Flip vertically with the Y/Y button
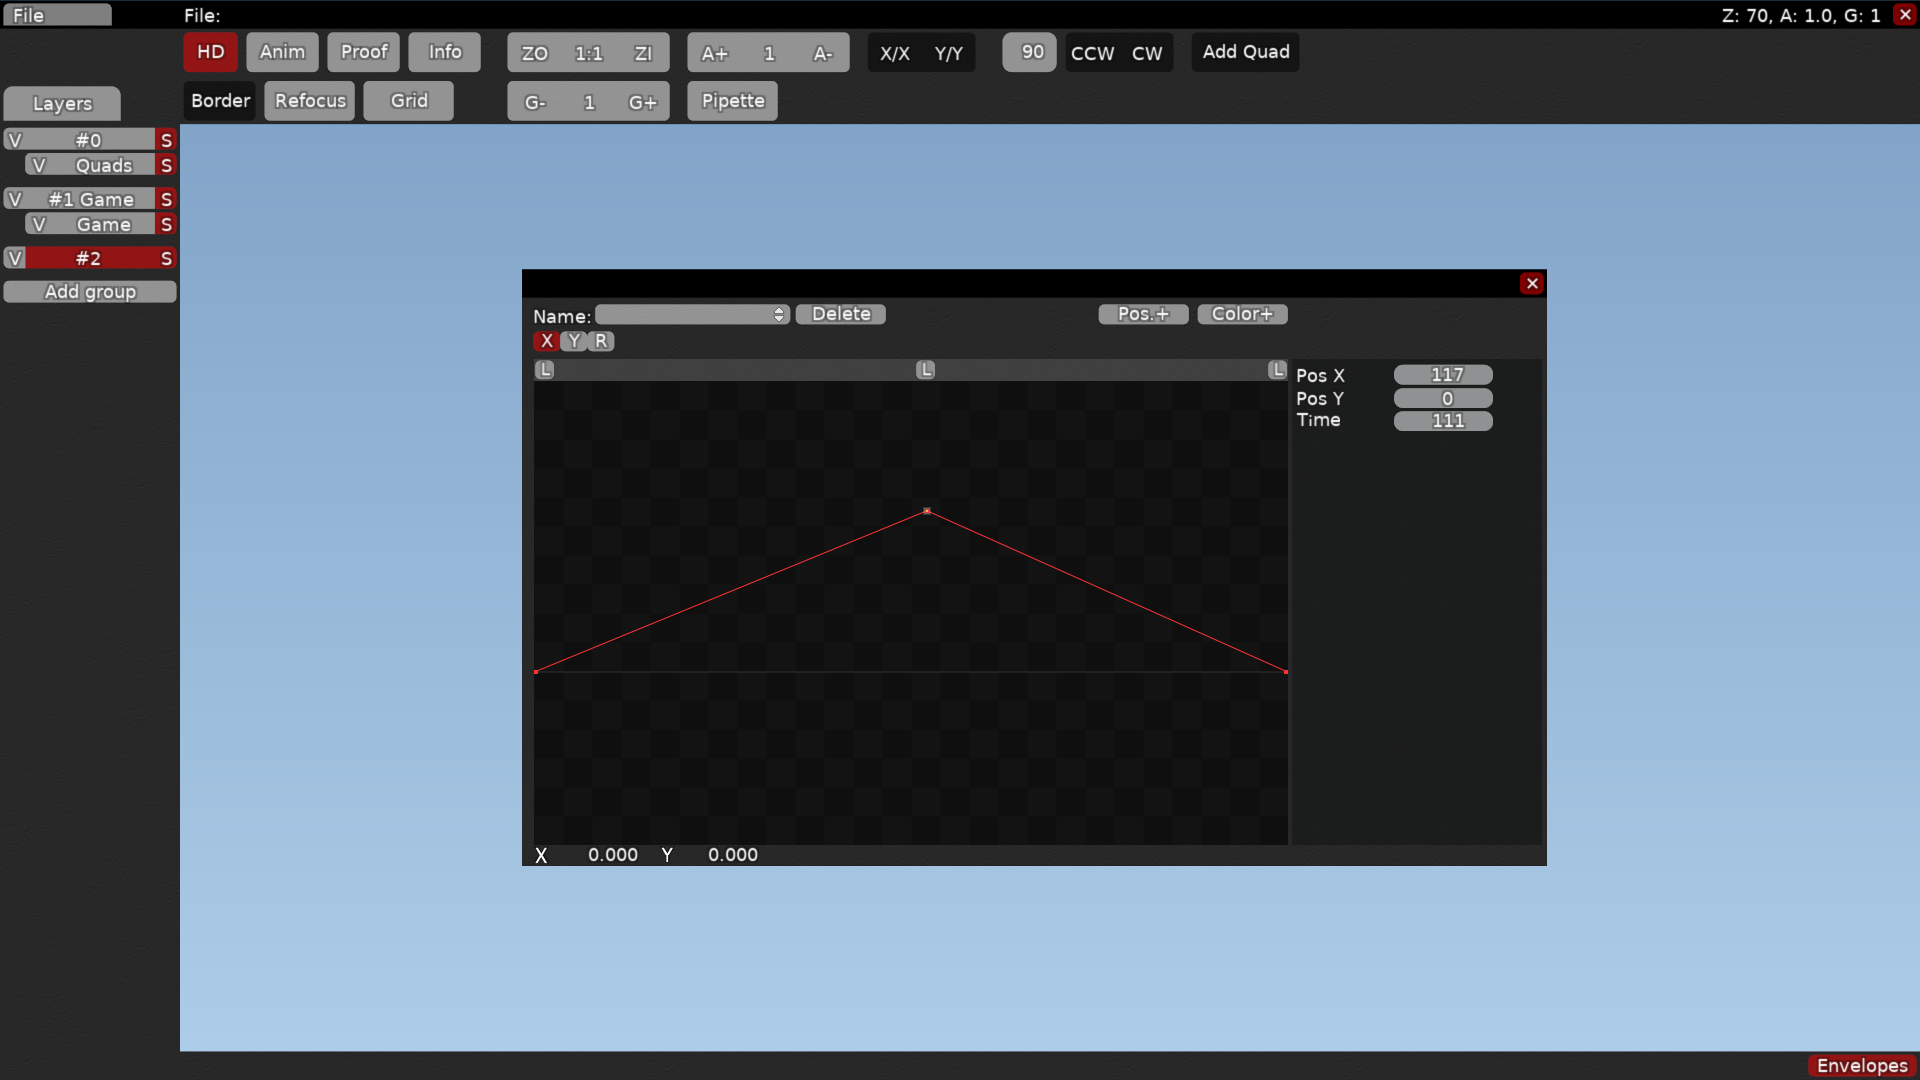Screen dimensions: 1920x1080 point(948,53)
